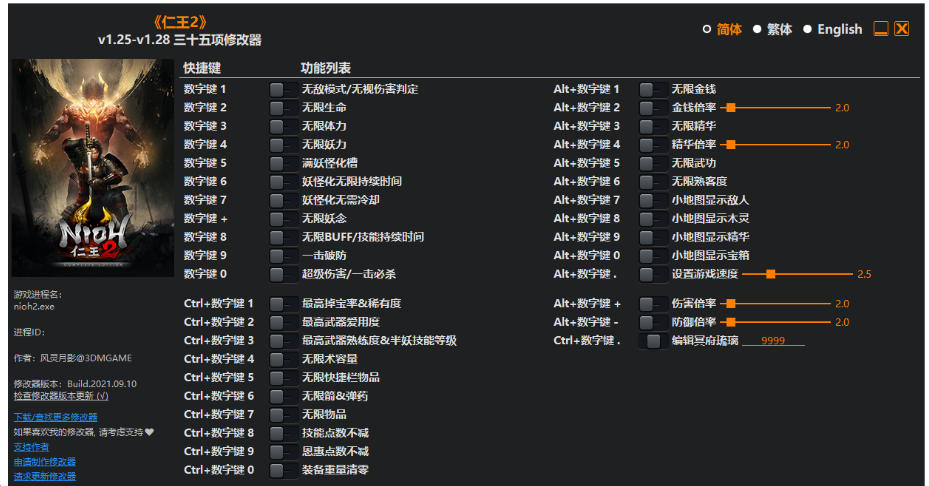Viewport: 929px width, 486px height.
Task: Switch language to English
Action: click(x=832, y=29)
